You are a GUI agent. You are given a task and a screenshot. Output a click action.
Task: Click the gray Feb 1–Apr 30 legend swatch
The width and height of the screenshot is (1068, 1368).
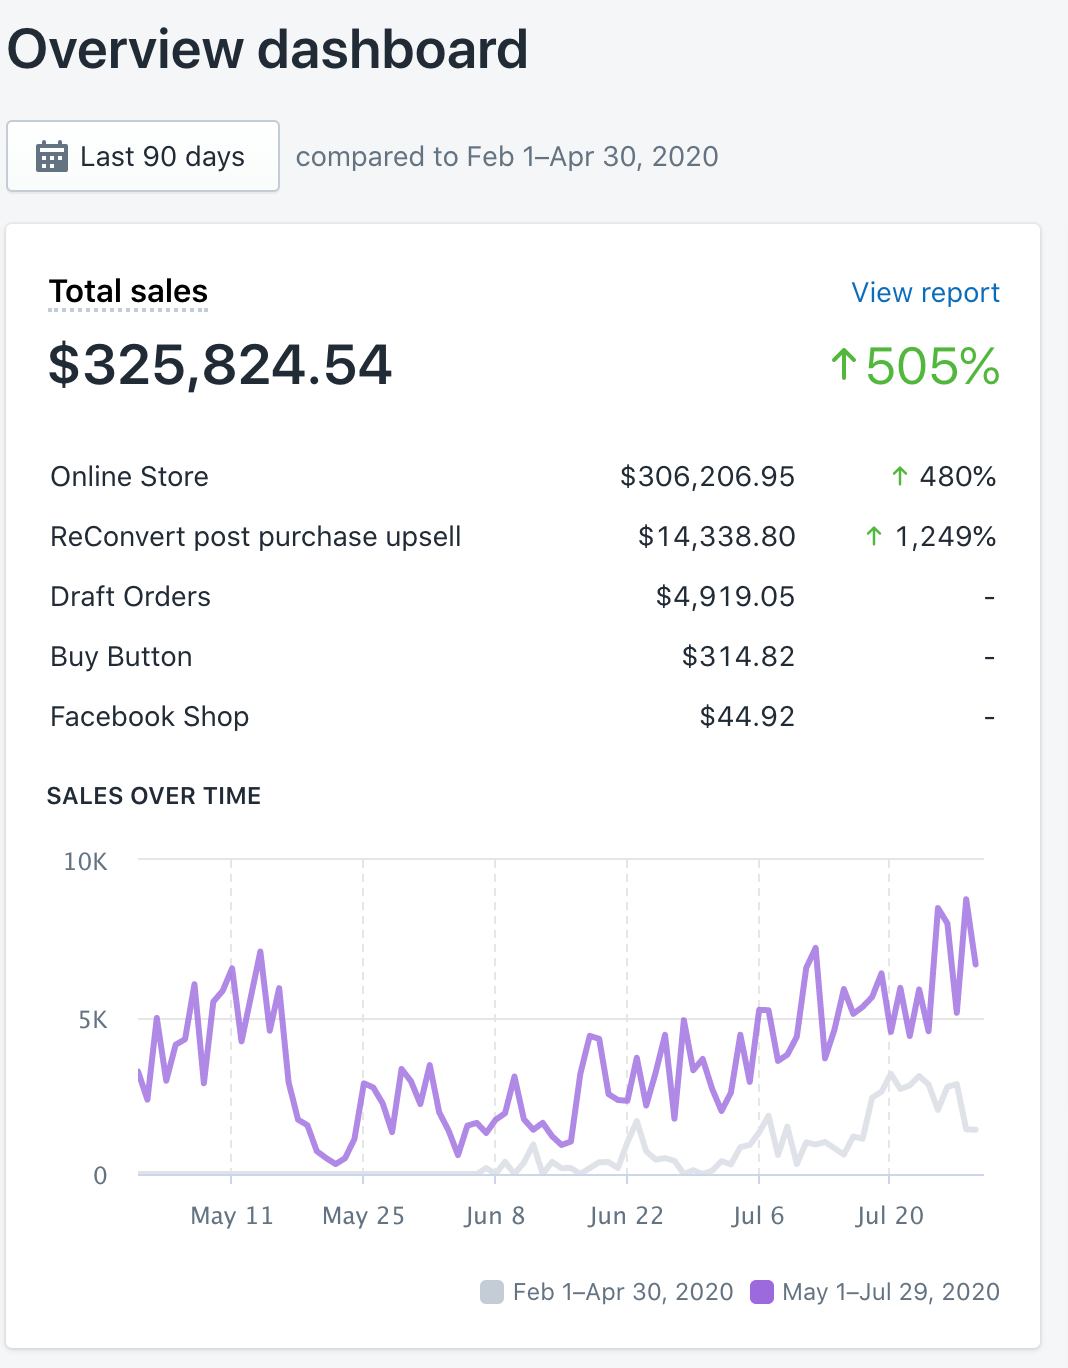click(492, 1292)
